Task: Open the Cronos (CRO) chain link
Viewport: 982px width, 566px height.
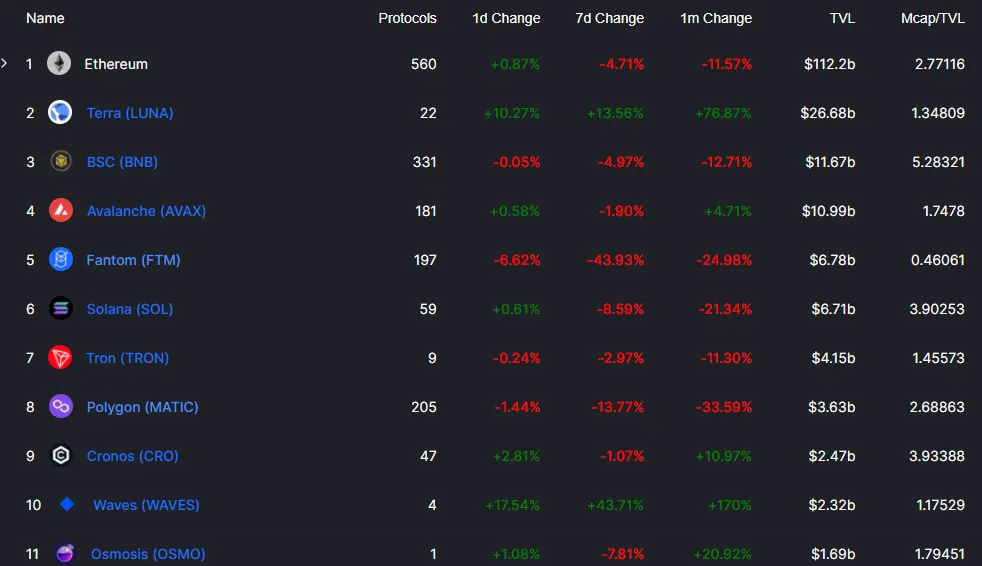Action: [132, 456]
